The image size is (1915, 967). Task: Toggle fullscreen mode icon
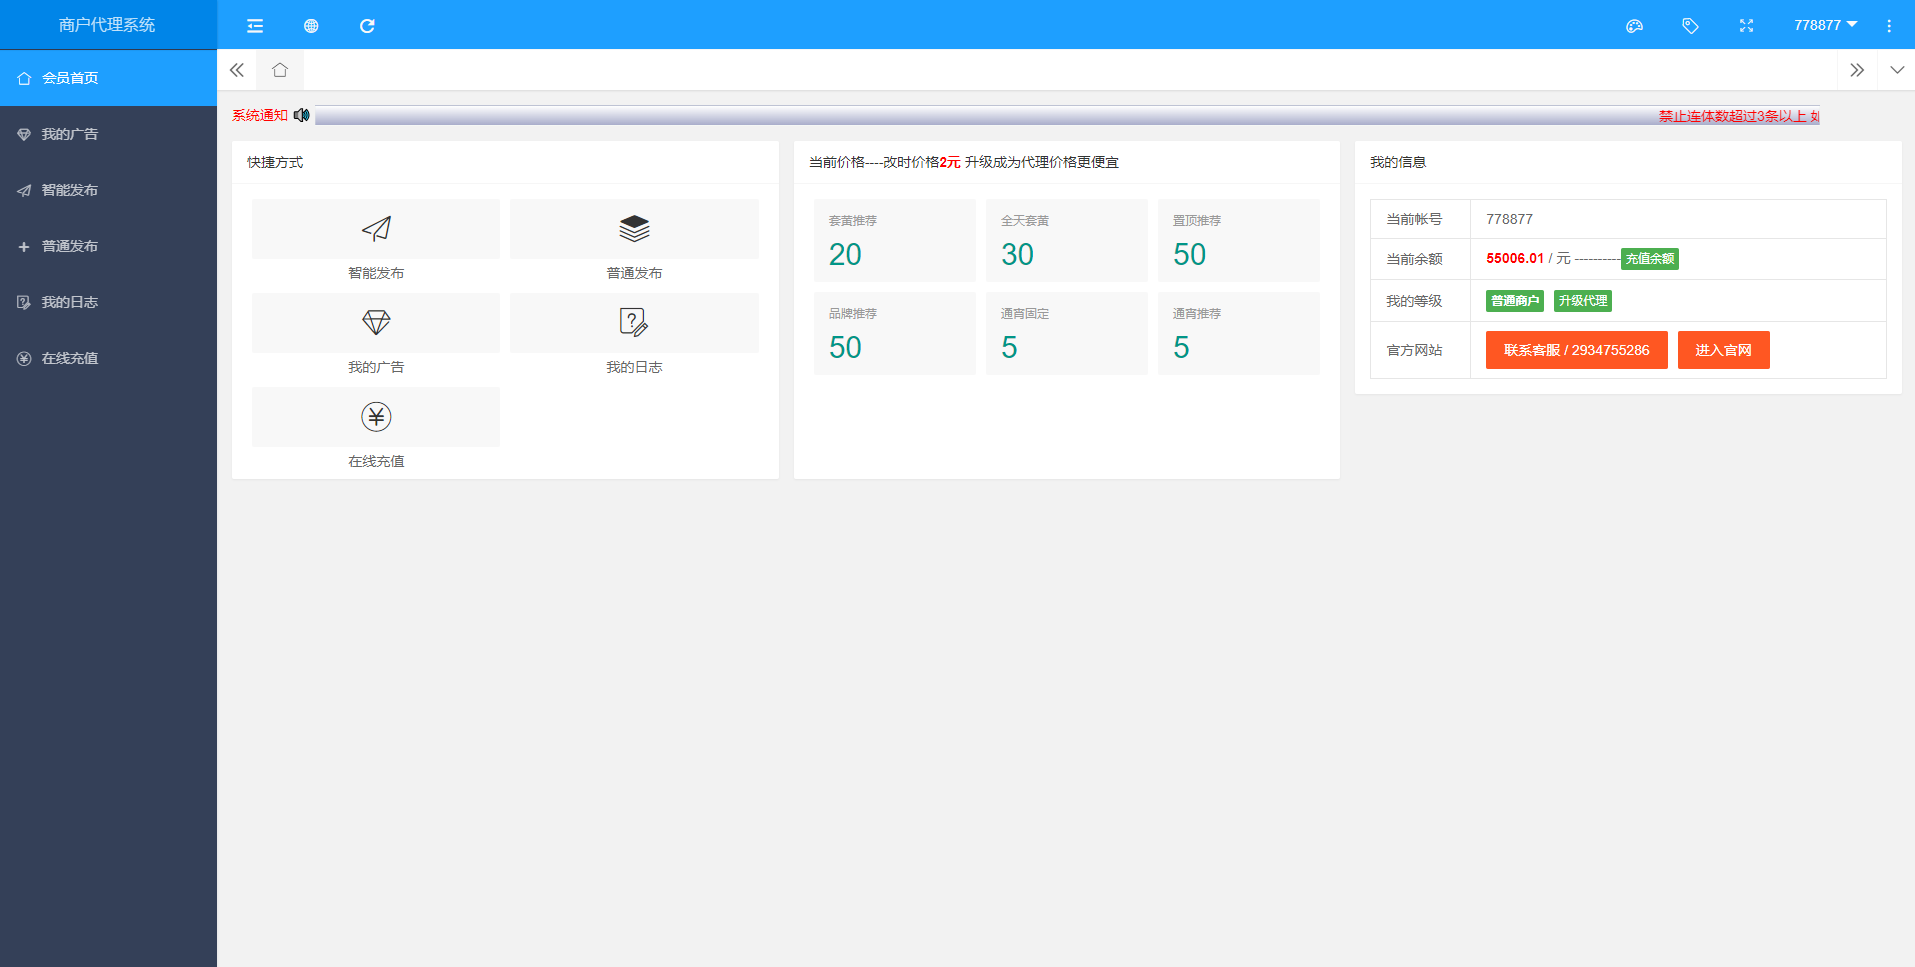coord(1746,26)
